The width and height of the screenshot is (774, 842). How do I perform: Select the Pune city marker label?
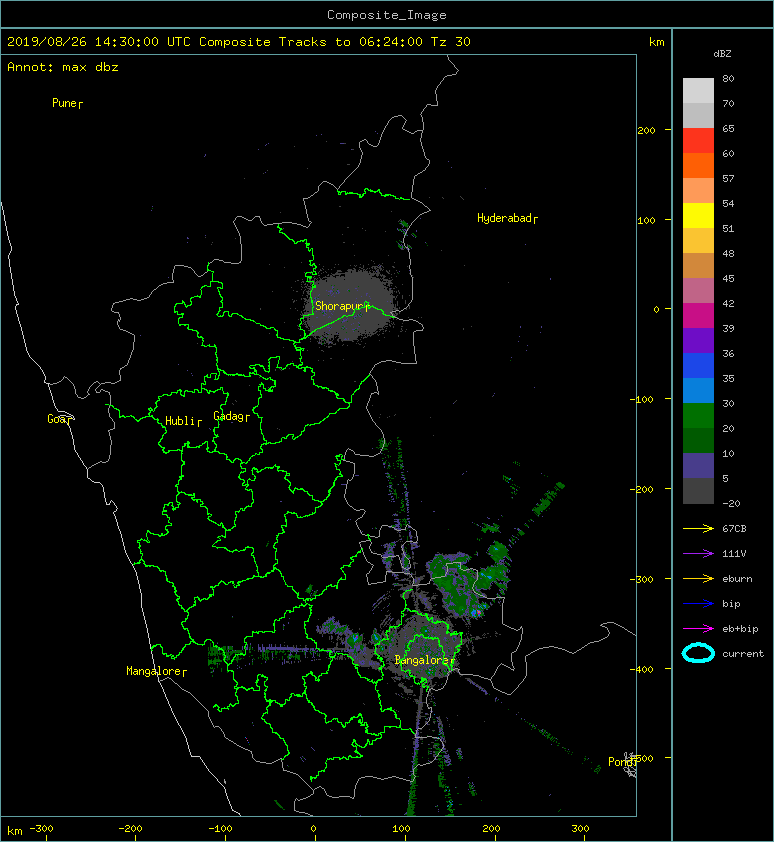pos(67,103)
